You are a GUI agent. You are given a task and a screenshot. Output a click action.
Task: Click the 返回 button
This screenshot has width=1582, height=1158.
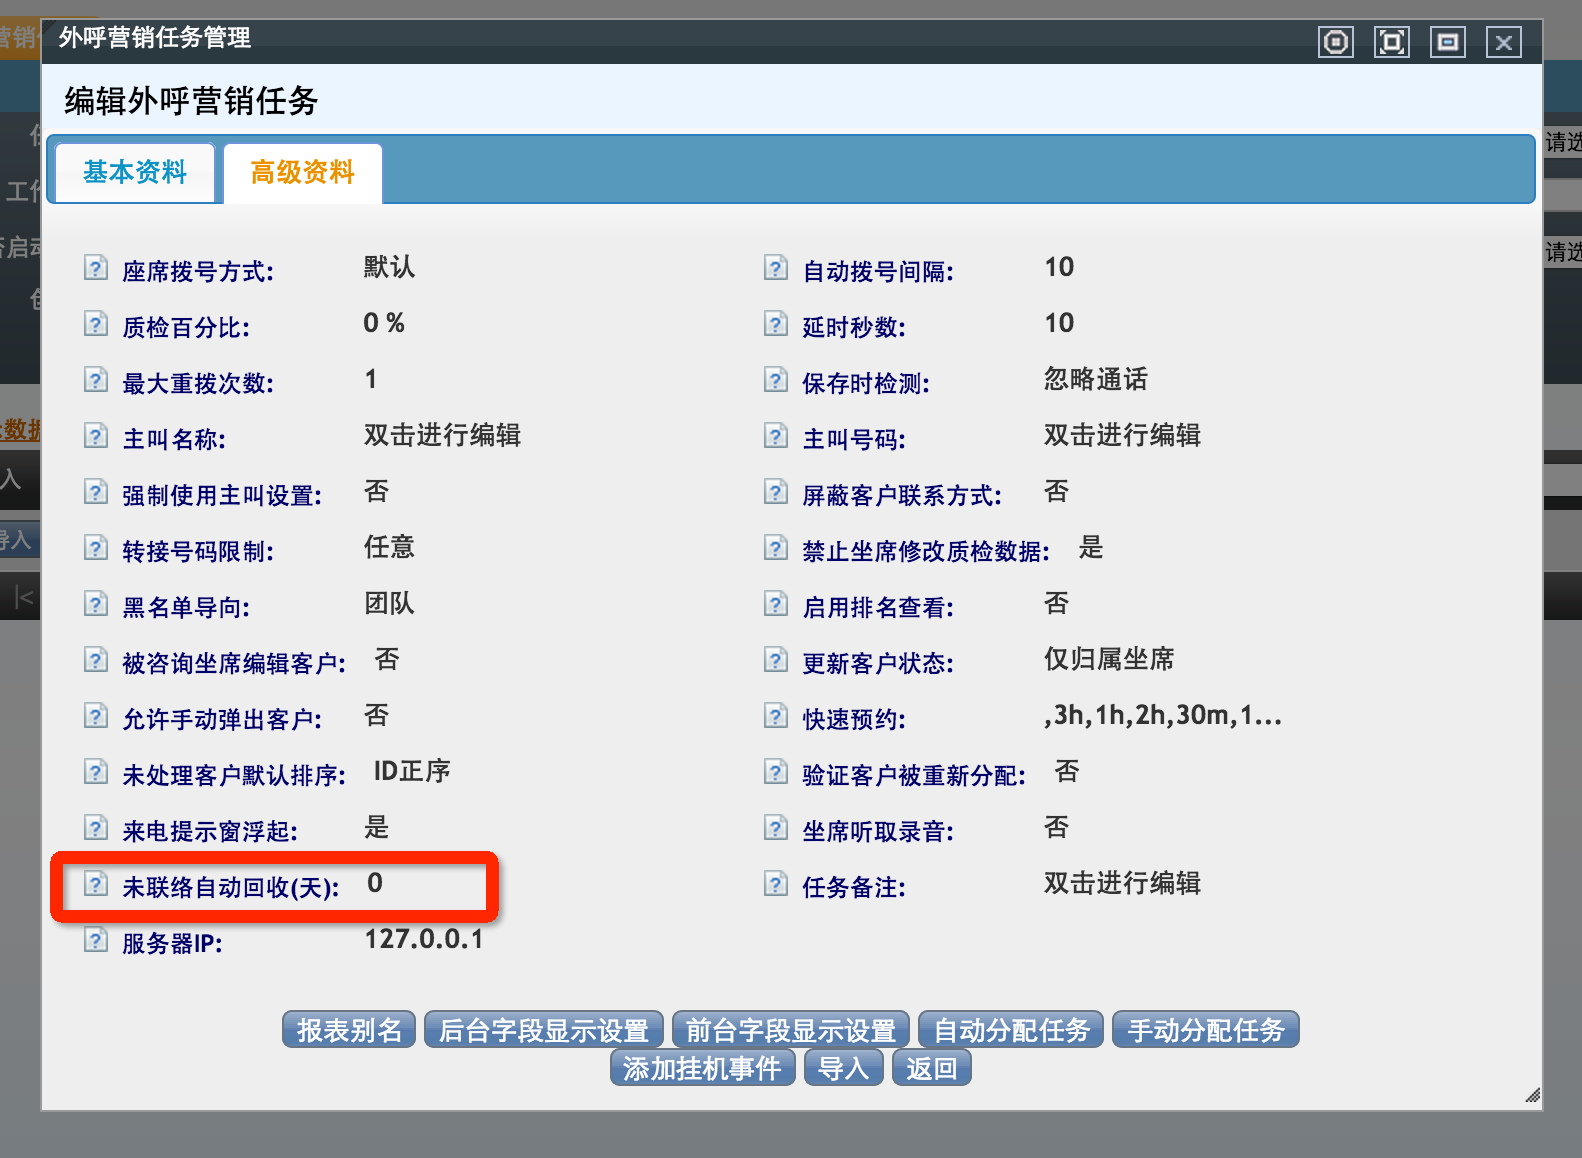[931, 1068]
